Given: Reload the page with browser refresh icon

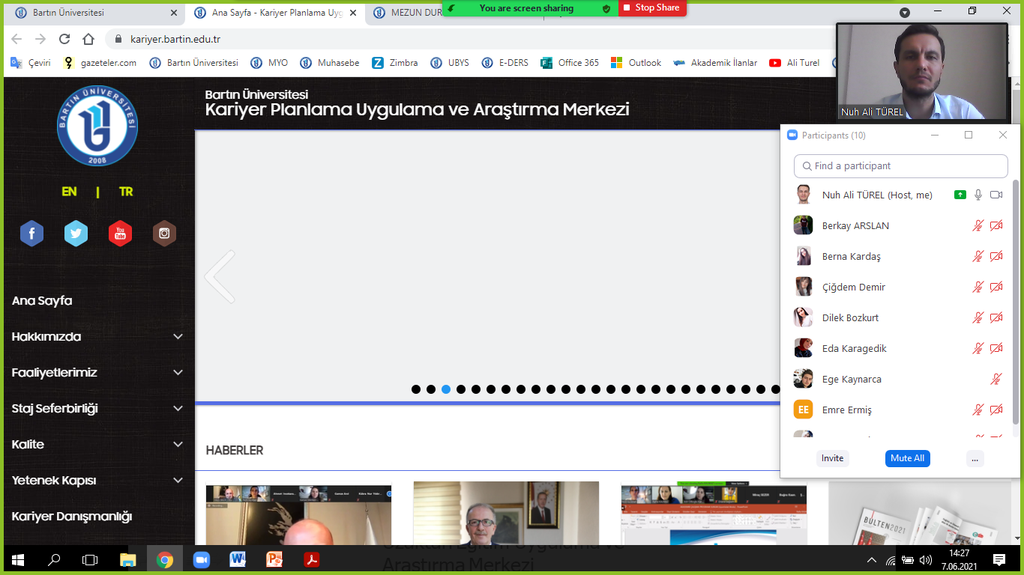Looking at the screenshot, I should point(64,39).
